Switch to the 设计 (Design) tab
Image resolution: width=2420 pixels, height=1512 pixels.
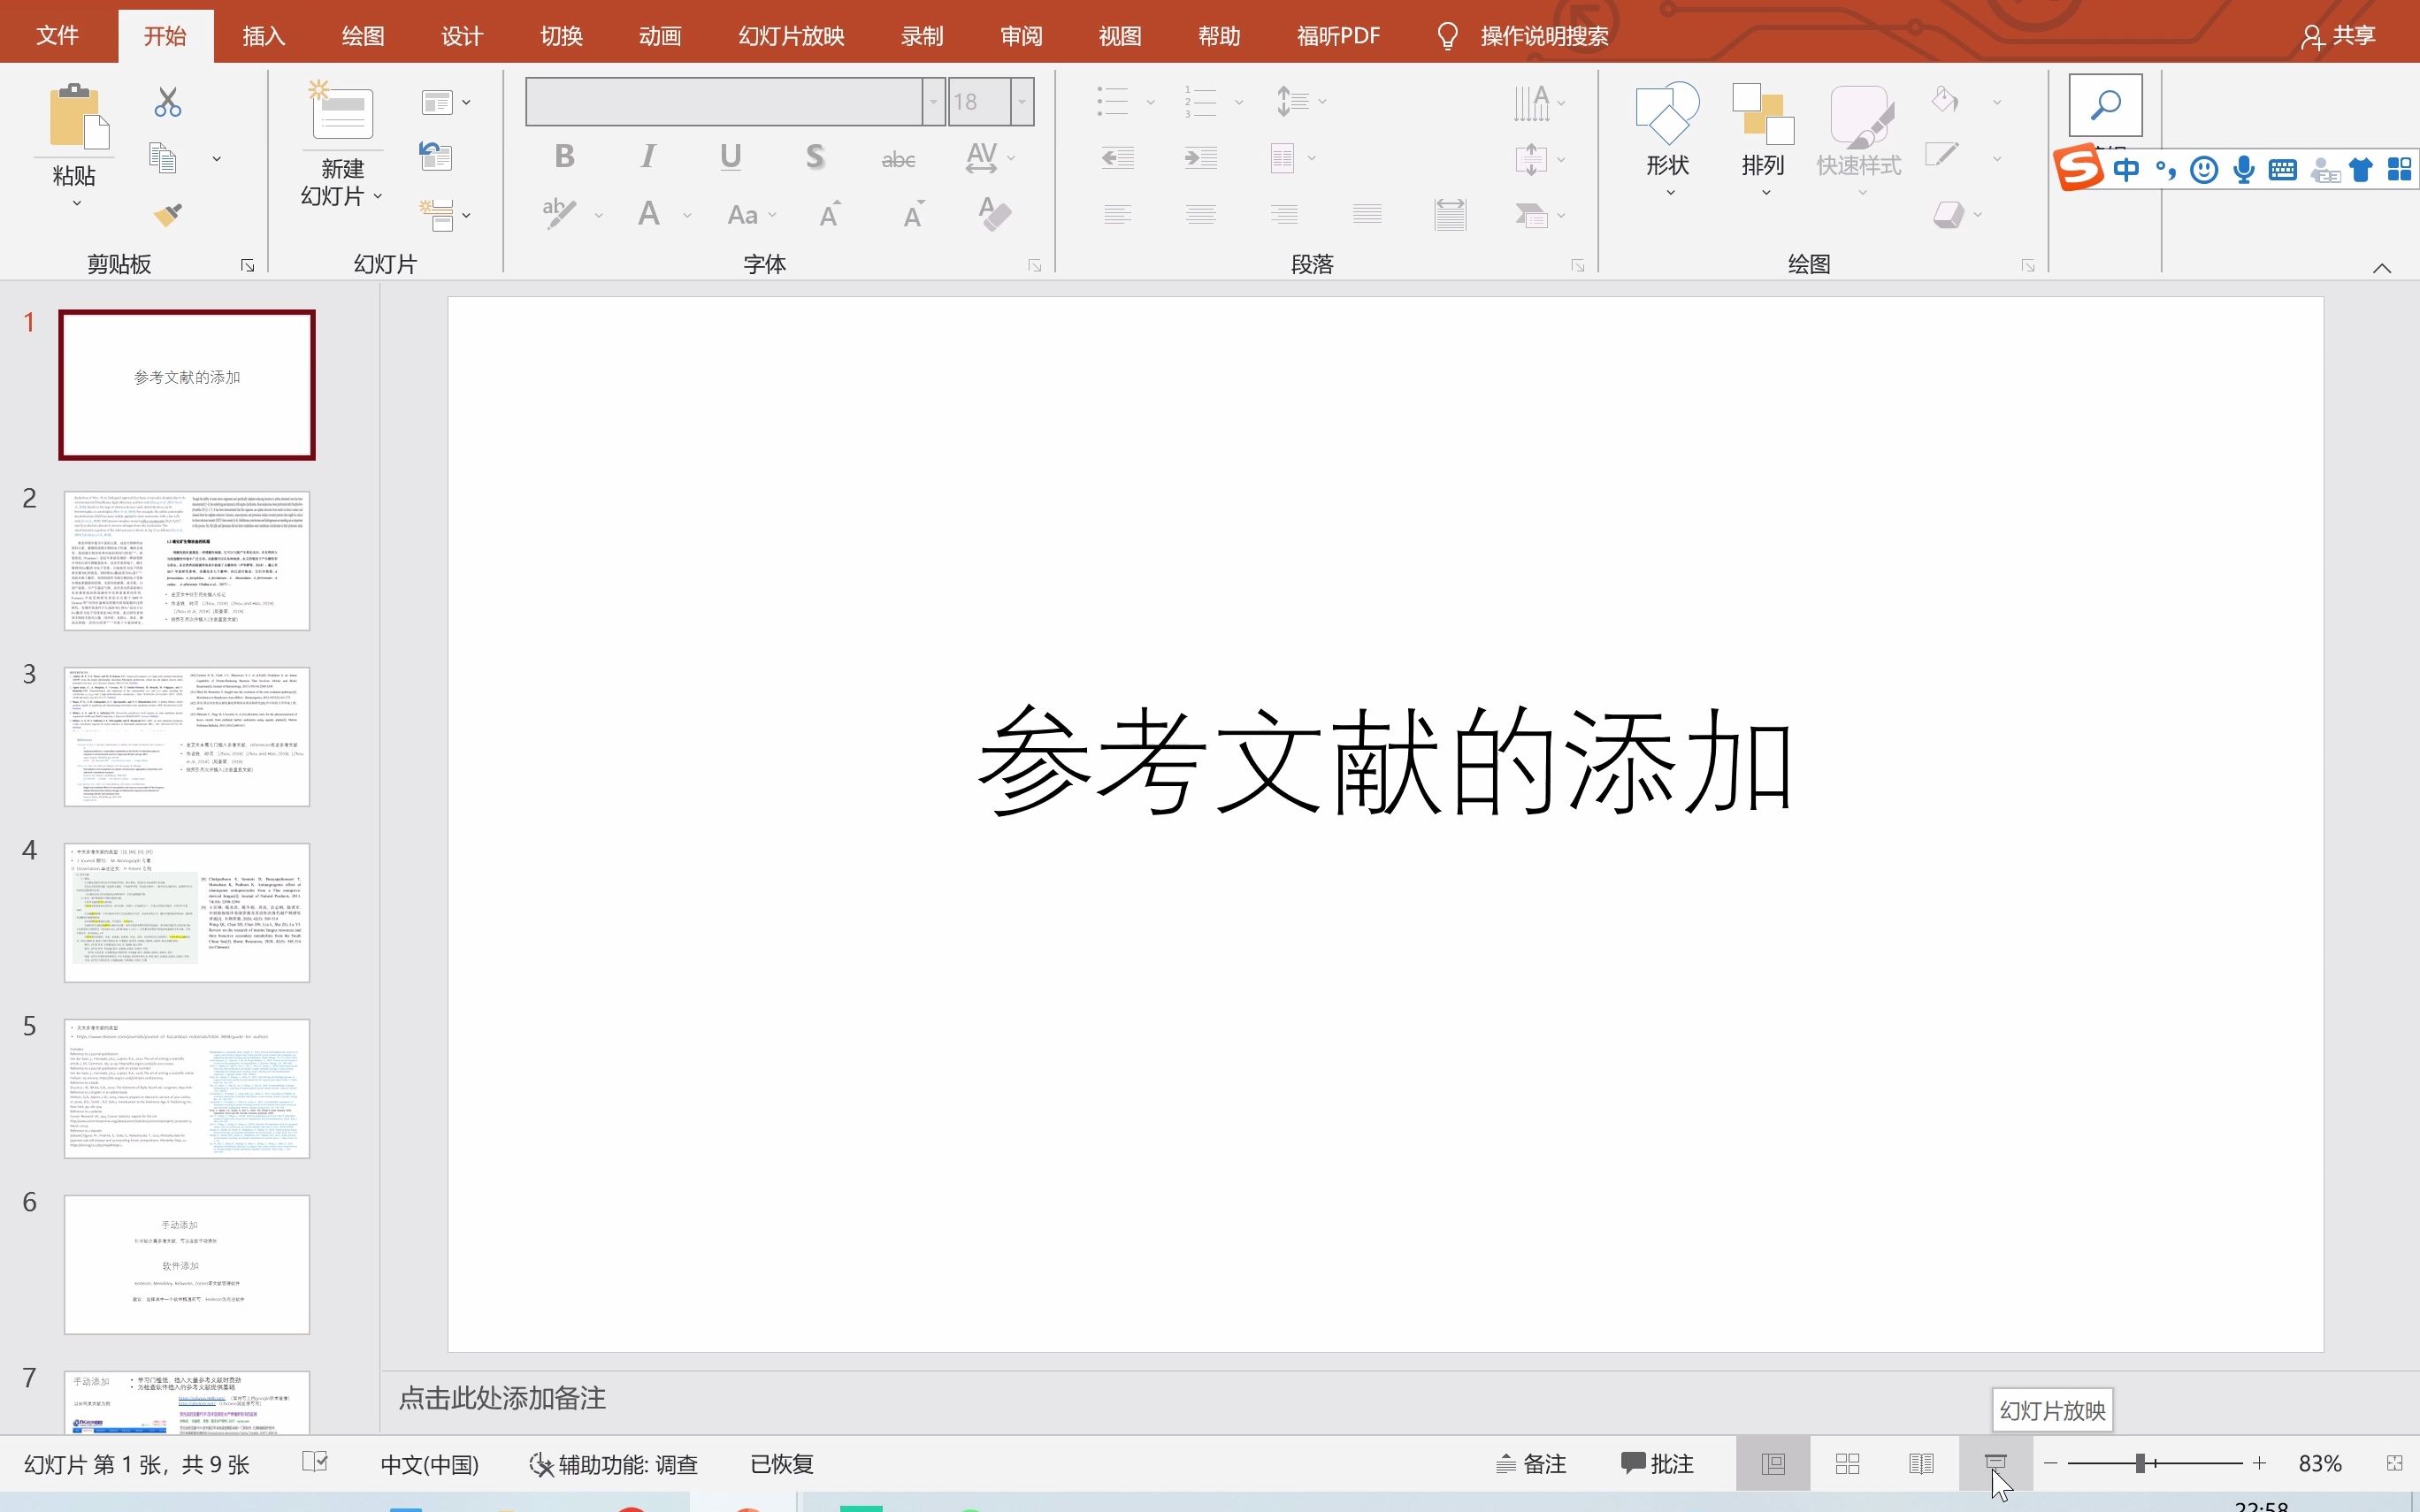pos(462,36)
